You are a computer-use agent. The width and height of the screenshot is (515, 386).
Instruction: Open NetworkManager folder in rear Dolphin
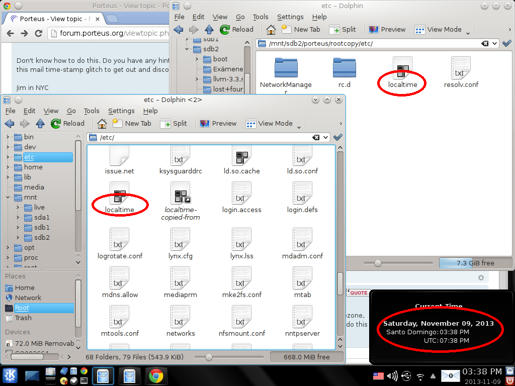point(286,75)
